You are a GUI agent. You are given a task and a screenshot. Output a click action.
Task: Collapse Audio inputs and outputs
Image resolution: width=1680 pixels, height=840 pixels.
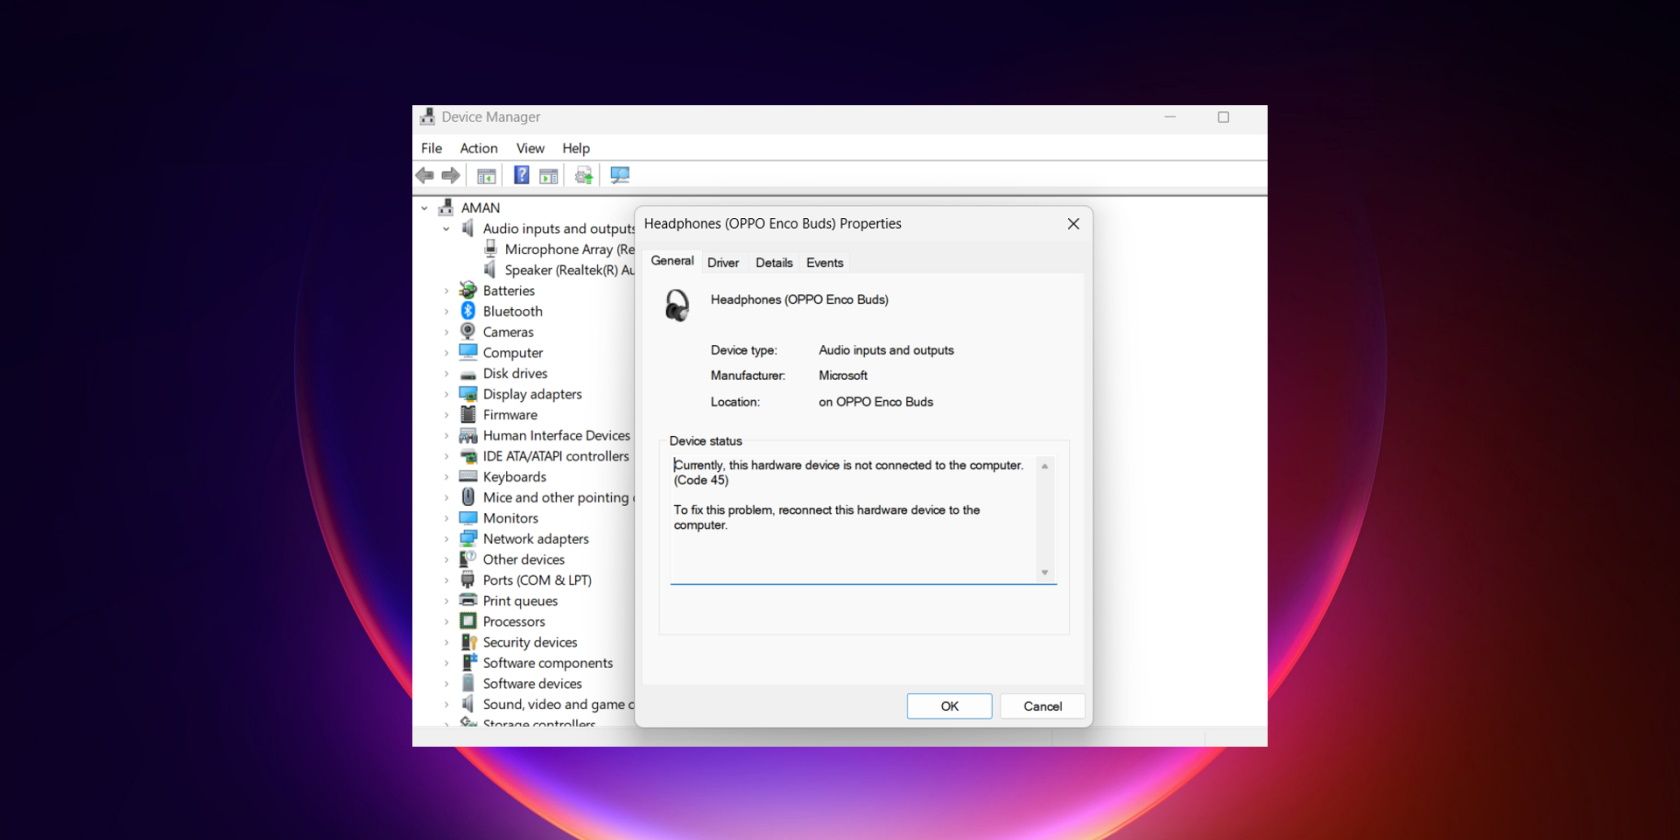point(447,229)
